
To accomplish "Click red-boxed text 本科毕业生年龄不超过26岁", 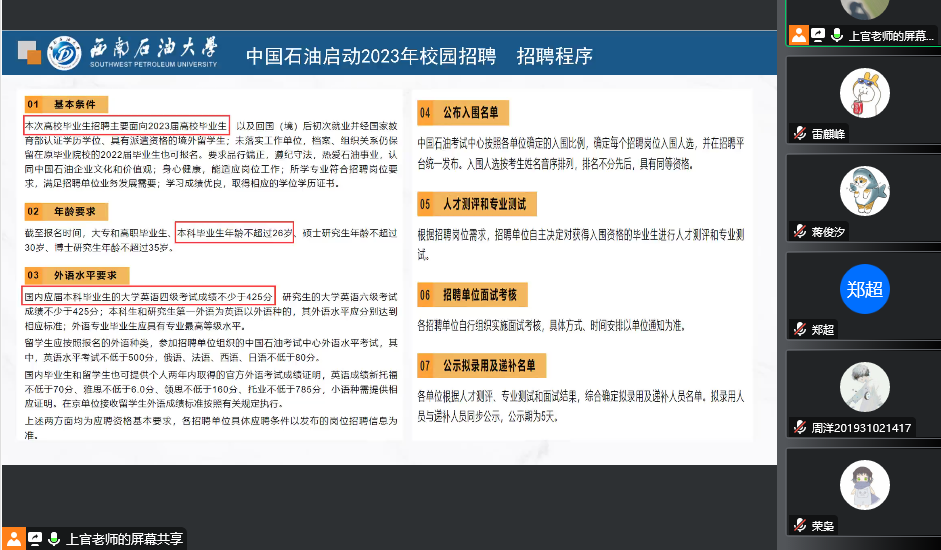I will (x=234, y=232).
